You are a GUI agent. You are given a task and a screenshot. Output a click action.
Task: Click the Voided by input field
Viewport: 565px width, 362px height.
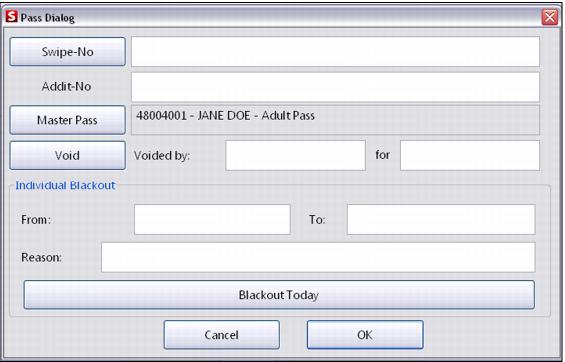pyautogui.click(x=295, y=155)
